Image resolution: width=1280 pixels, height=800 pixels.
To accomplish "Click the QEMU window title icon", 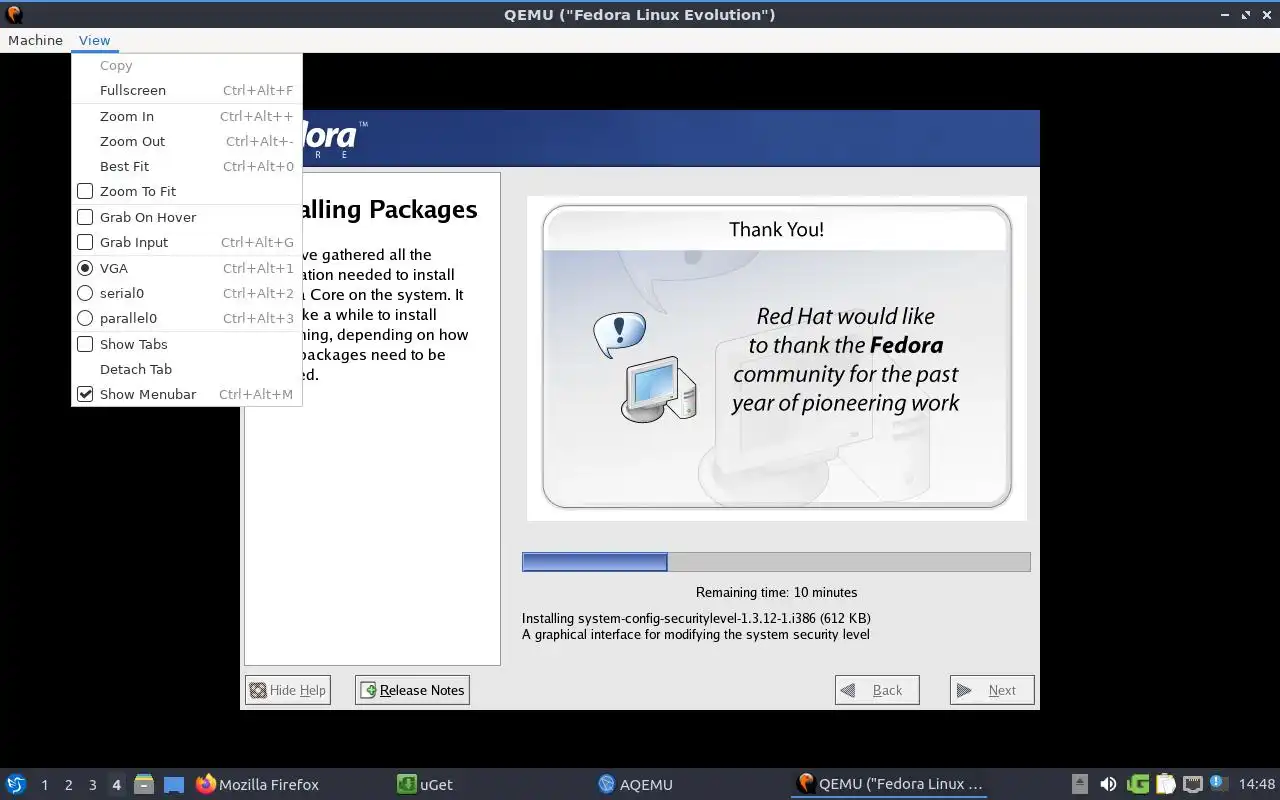I will click(x=14, y=14).
